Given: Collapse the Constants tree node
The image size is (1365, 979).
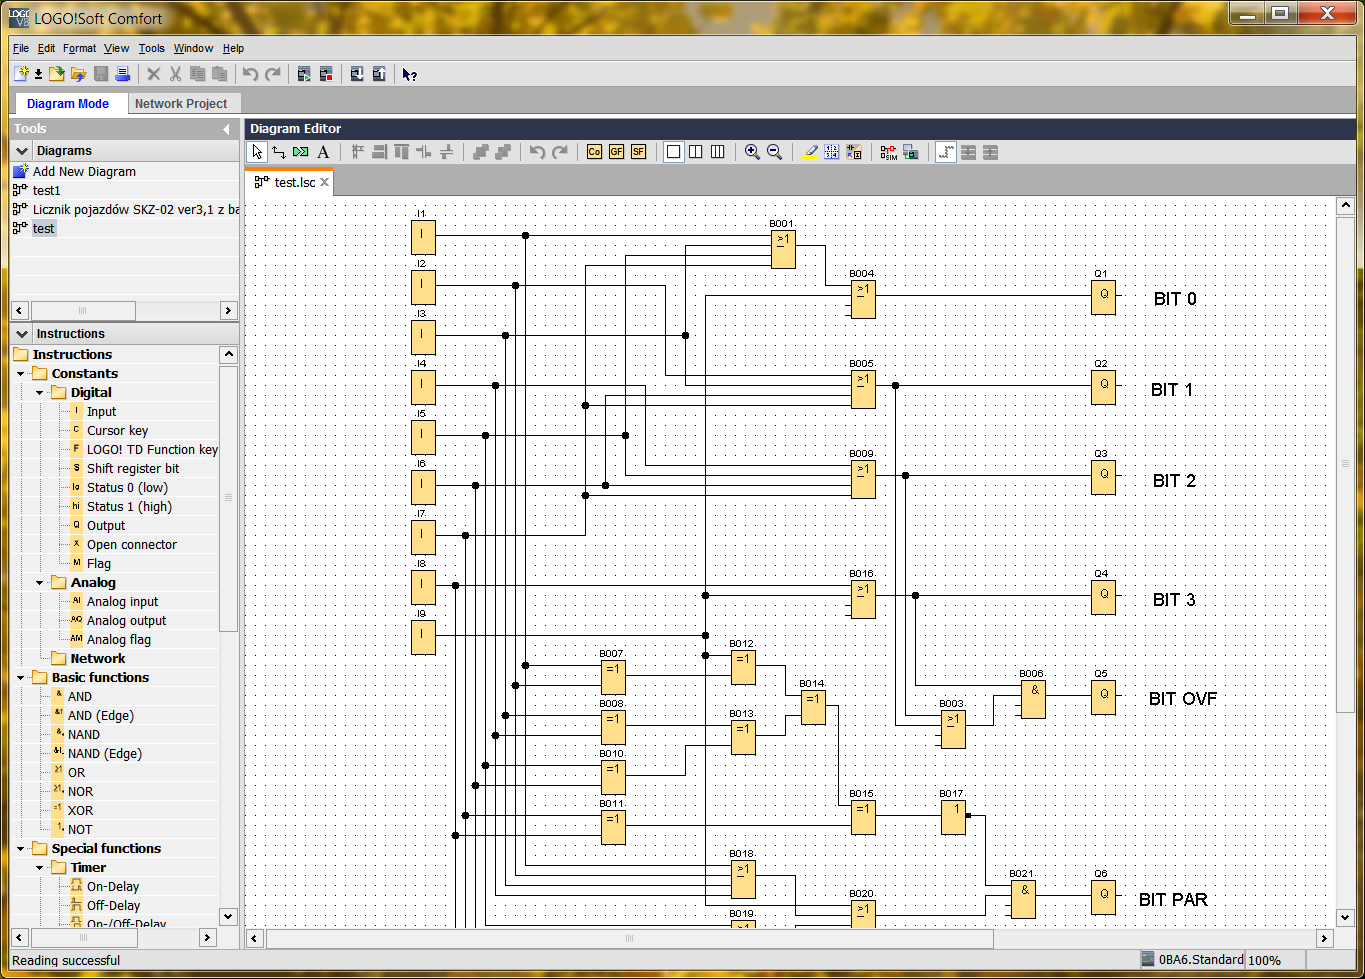Looking at the screenshot, I should (21, 374).
